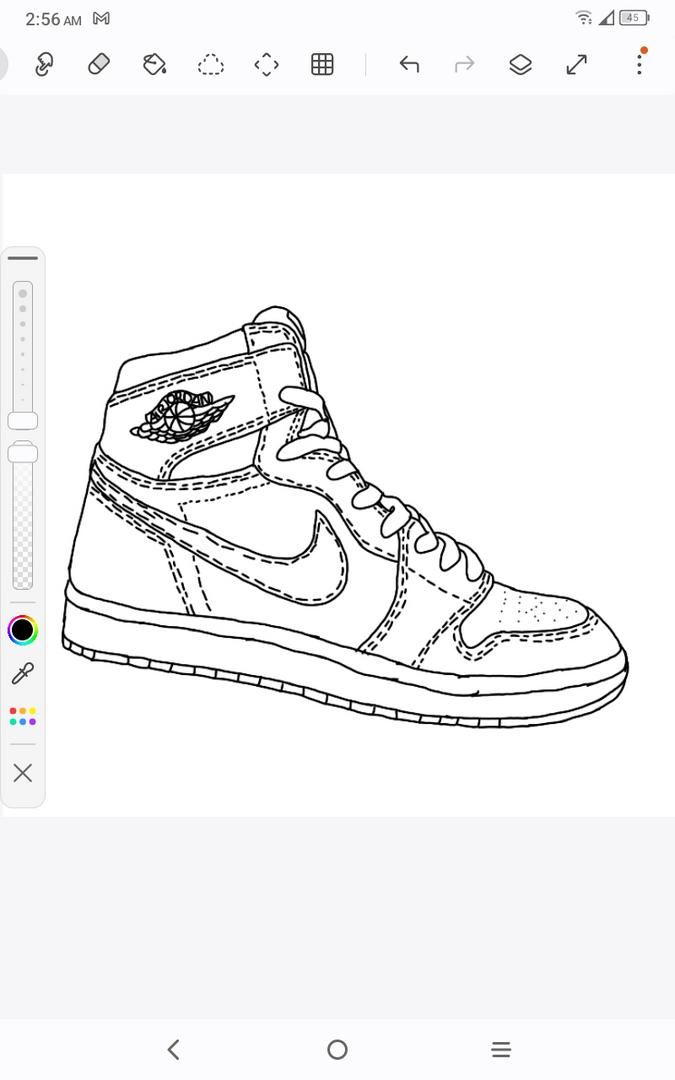Activate the lasso selection tool
Image resolution: width=675 pixels, height=1080 pixels.
click(211, 65)
